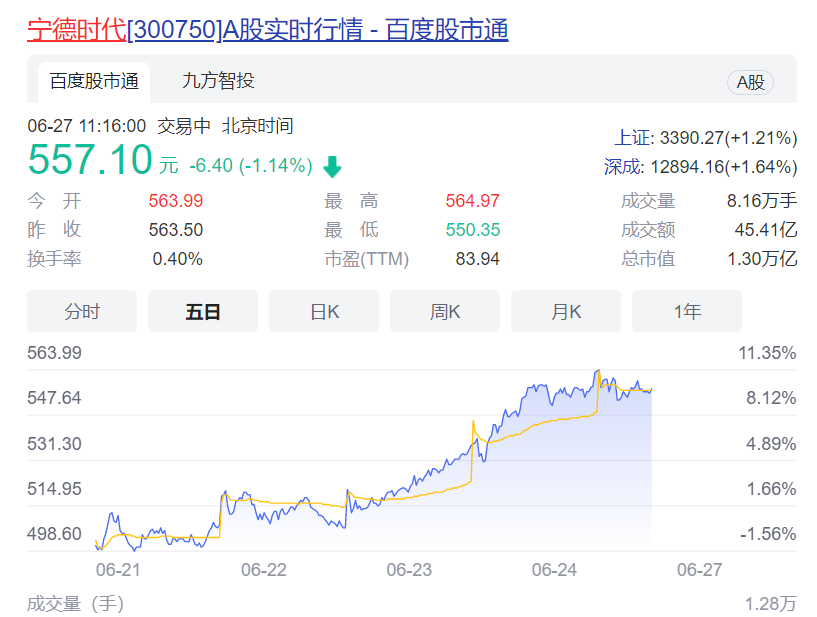Screen dimensions: 817x617
Task: Click the current price 557.10
Action: (x=90, y=159)
